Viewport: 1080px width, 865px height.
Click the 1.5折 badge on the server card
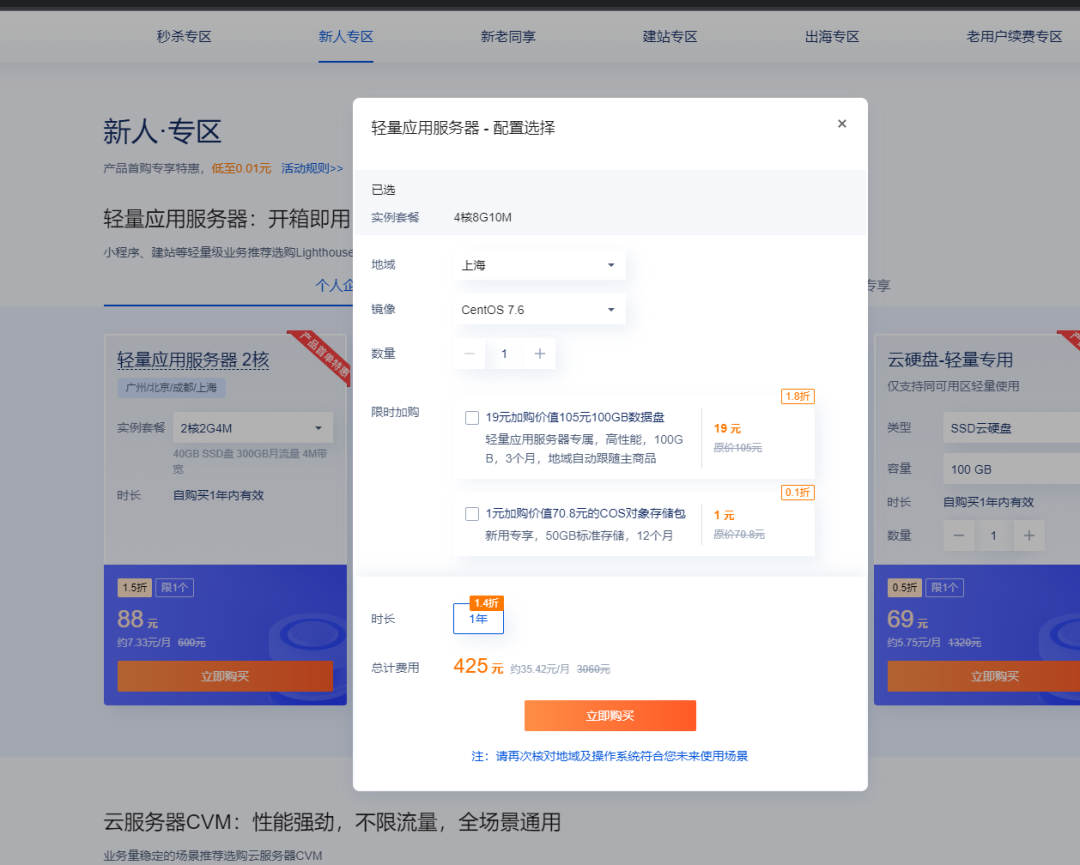(x=134, y=587)
